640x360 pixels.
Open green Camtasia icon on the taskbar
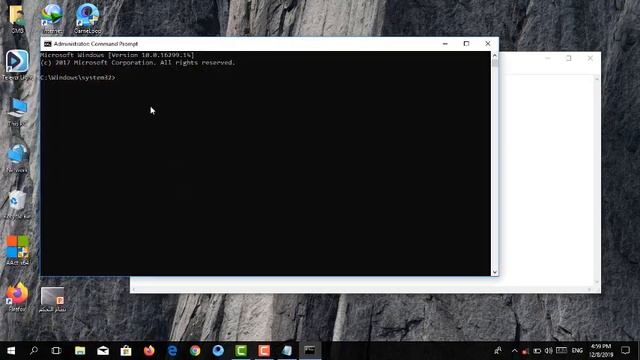click(241, 350)
